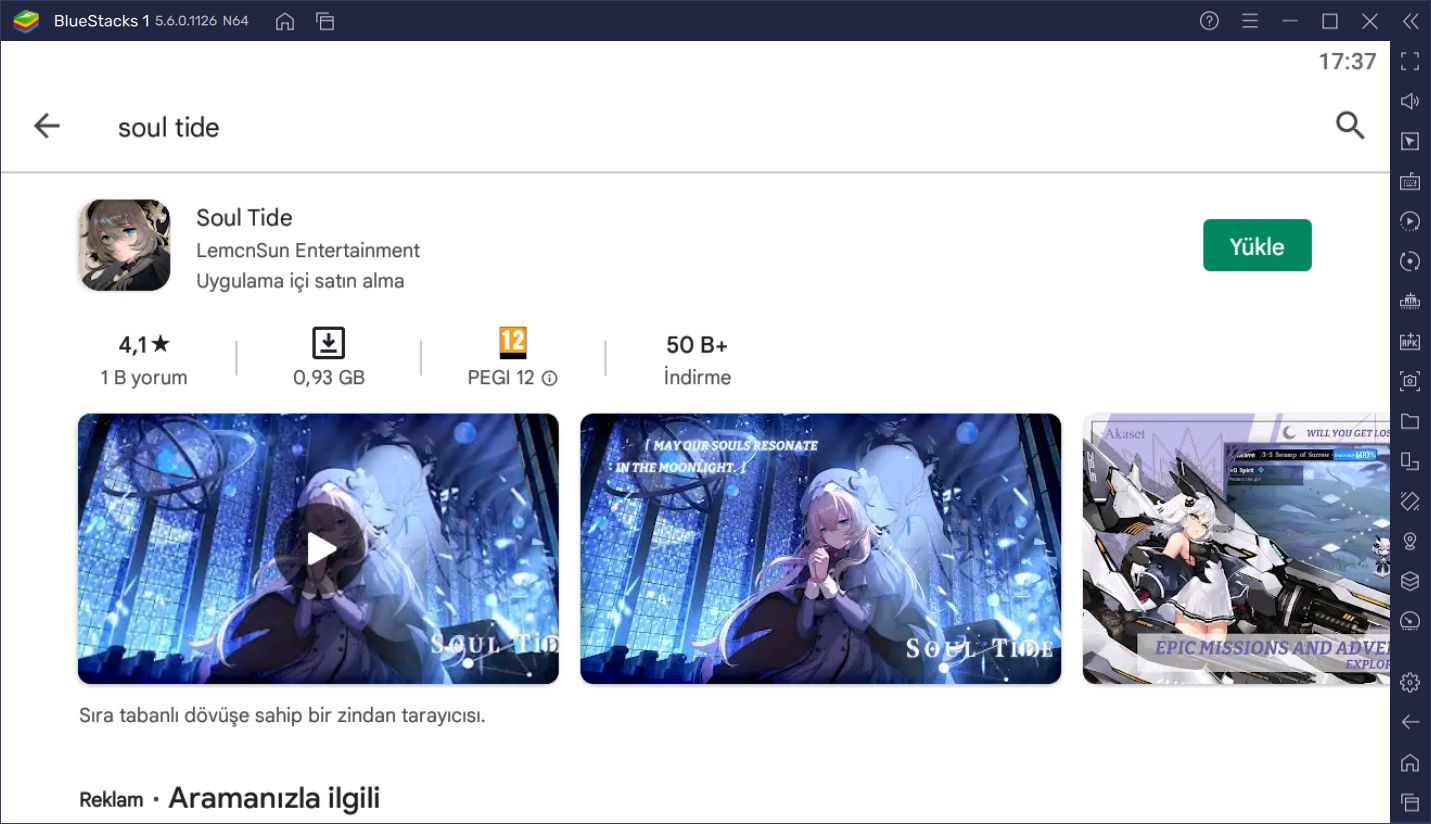The width and height of the screenshot is (1431, 824).
Task: Click the 'Aramanızla ilgili' heading
Action: click(x=274, y=798)
